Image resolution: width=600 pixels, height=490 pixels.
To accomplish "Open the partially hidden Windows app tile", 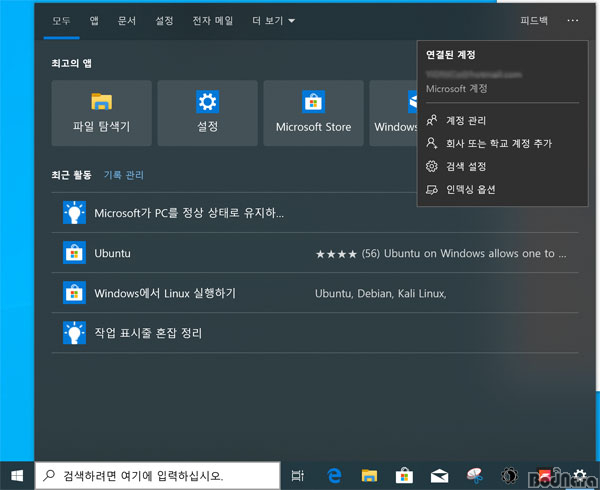I will (x=393, y=113).
